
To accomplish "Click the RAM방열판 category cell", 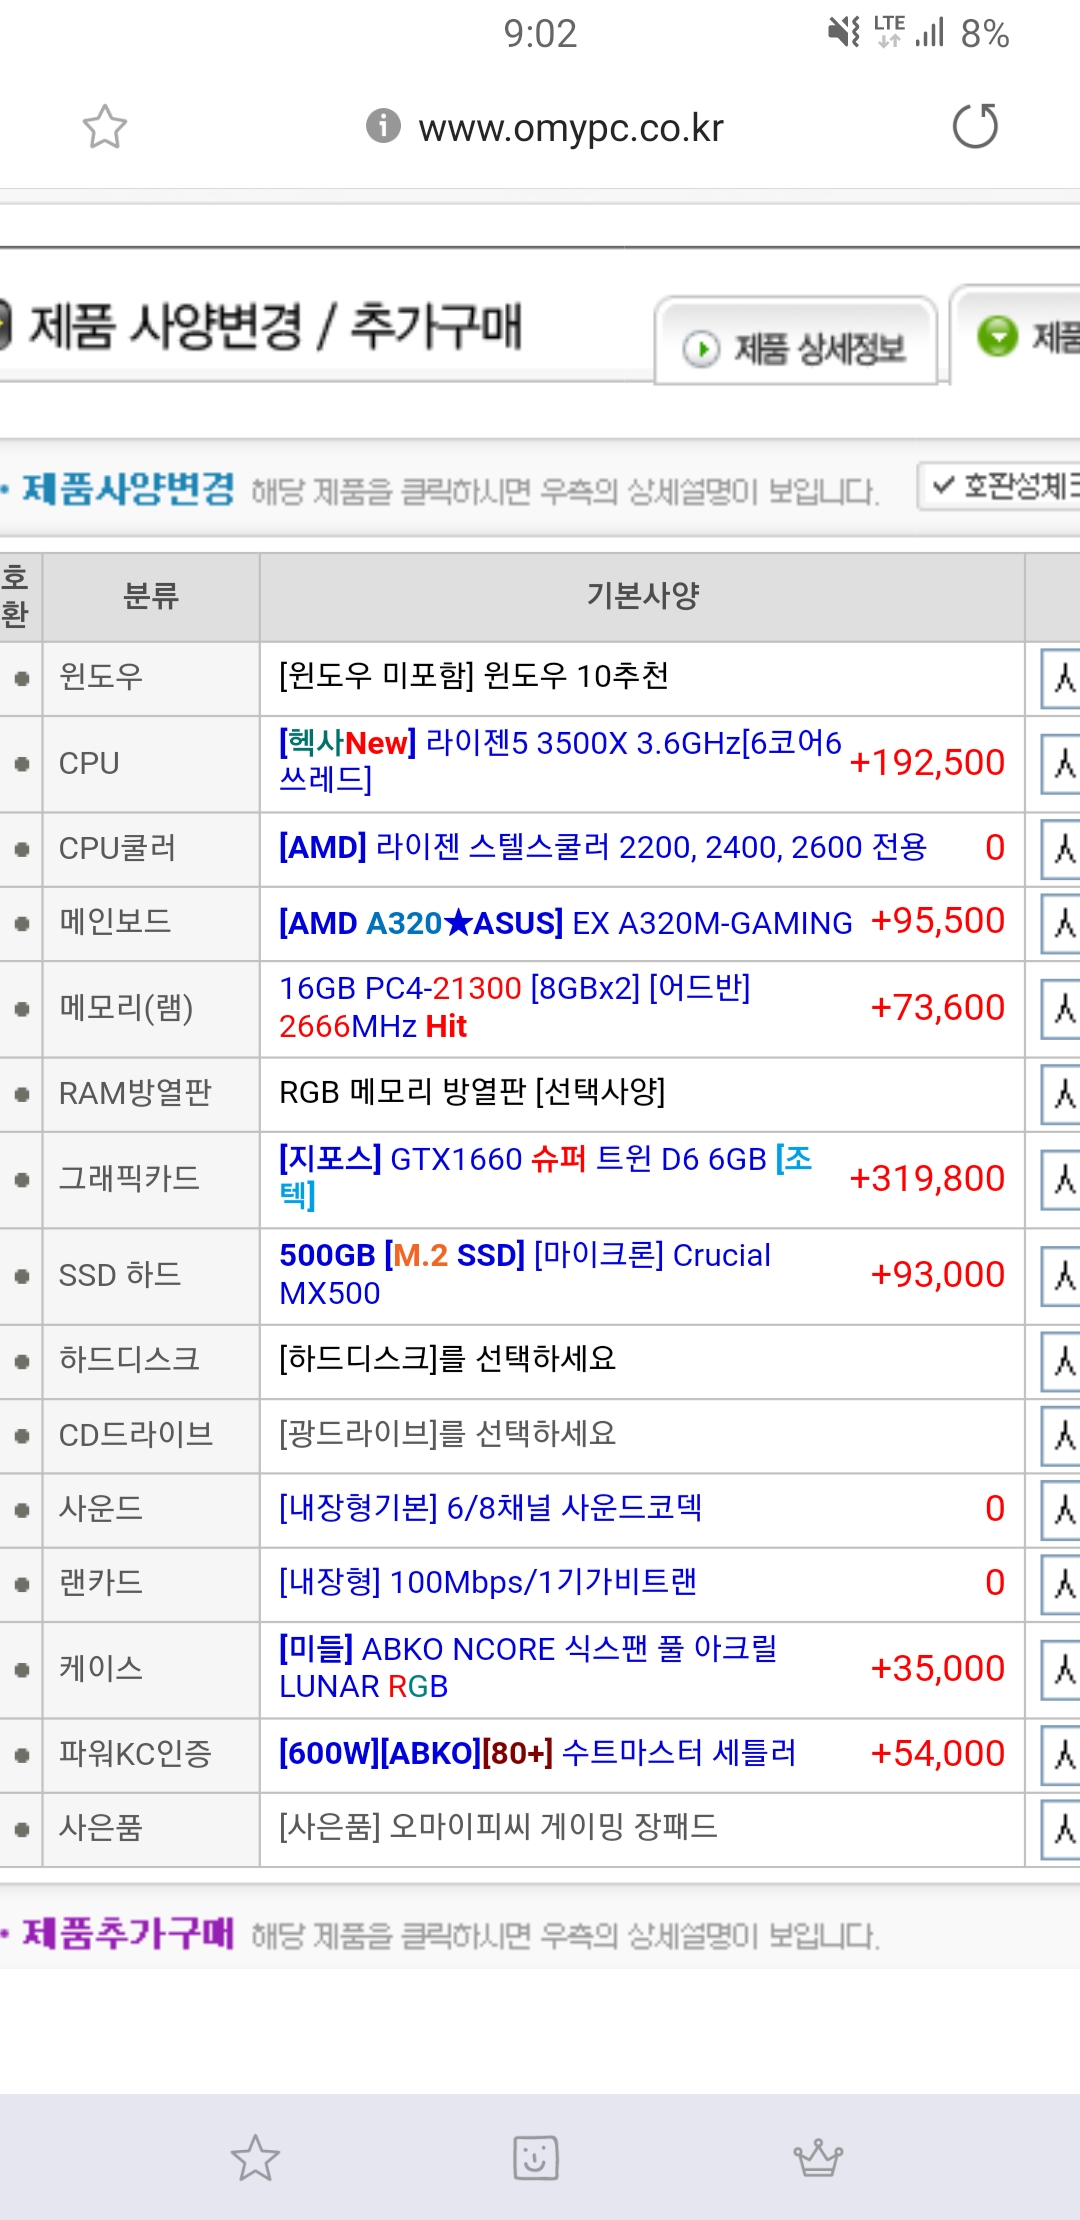I will pos(150,1094).
